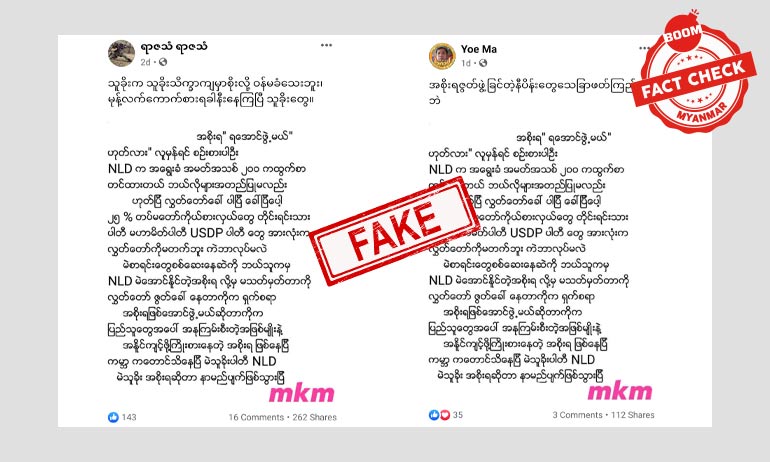This screenshot has width=770, height=462.
Task: Click the red FAKE stamp overlay
Action: point(393,231)
